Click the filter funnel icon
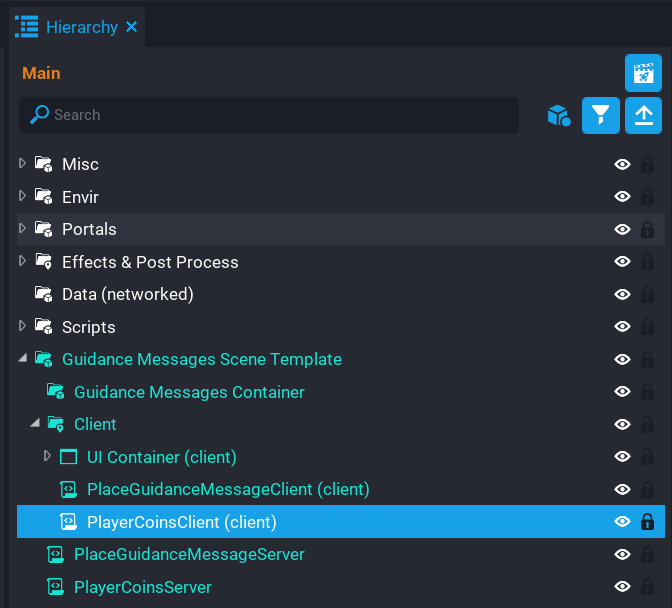Image resolution: width=672 pixels, height=608 pixels. (601, 115)
